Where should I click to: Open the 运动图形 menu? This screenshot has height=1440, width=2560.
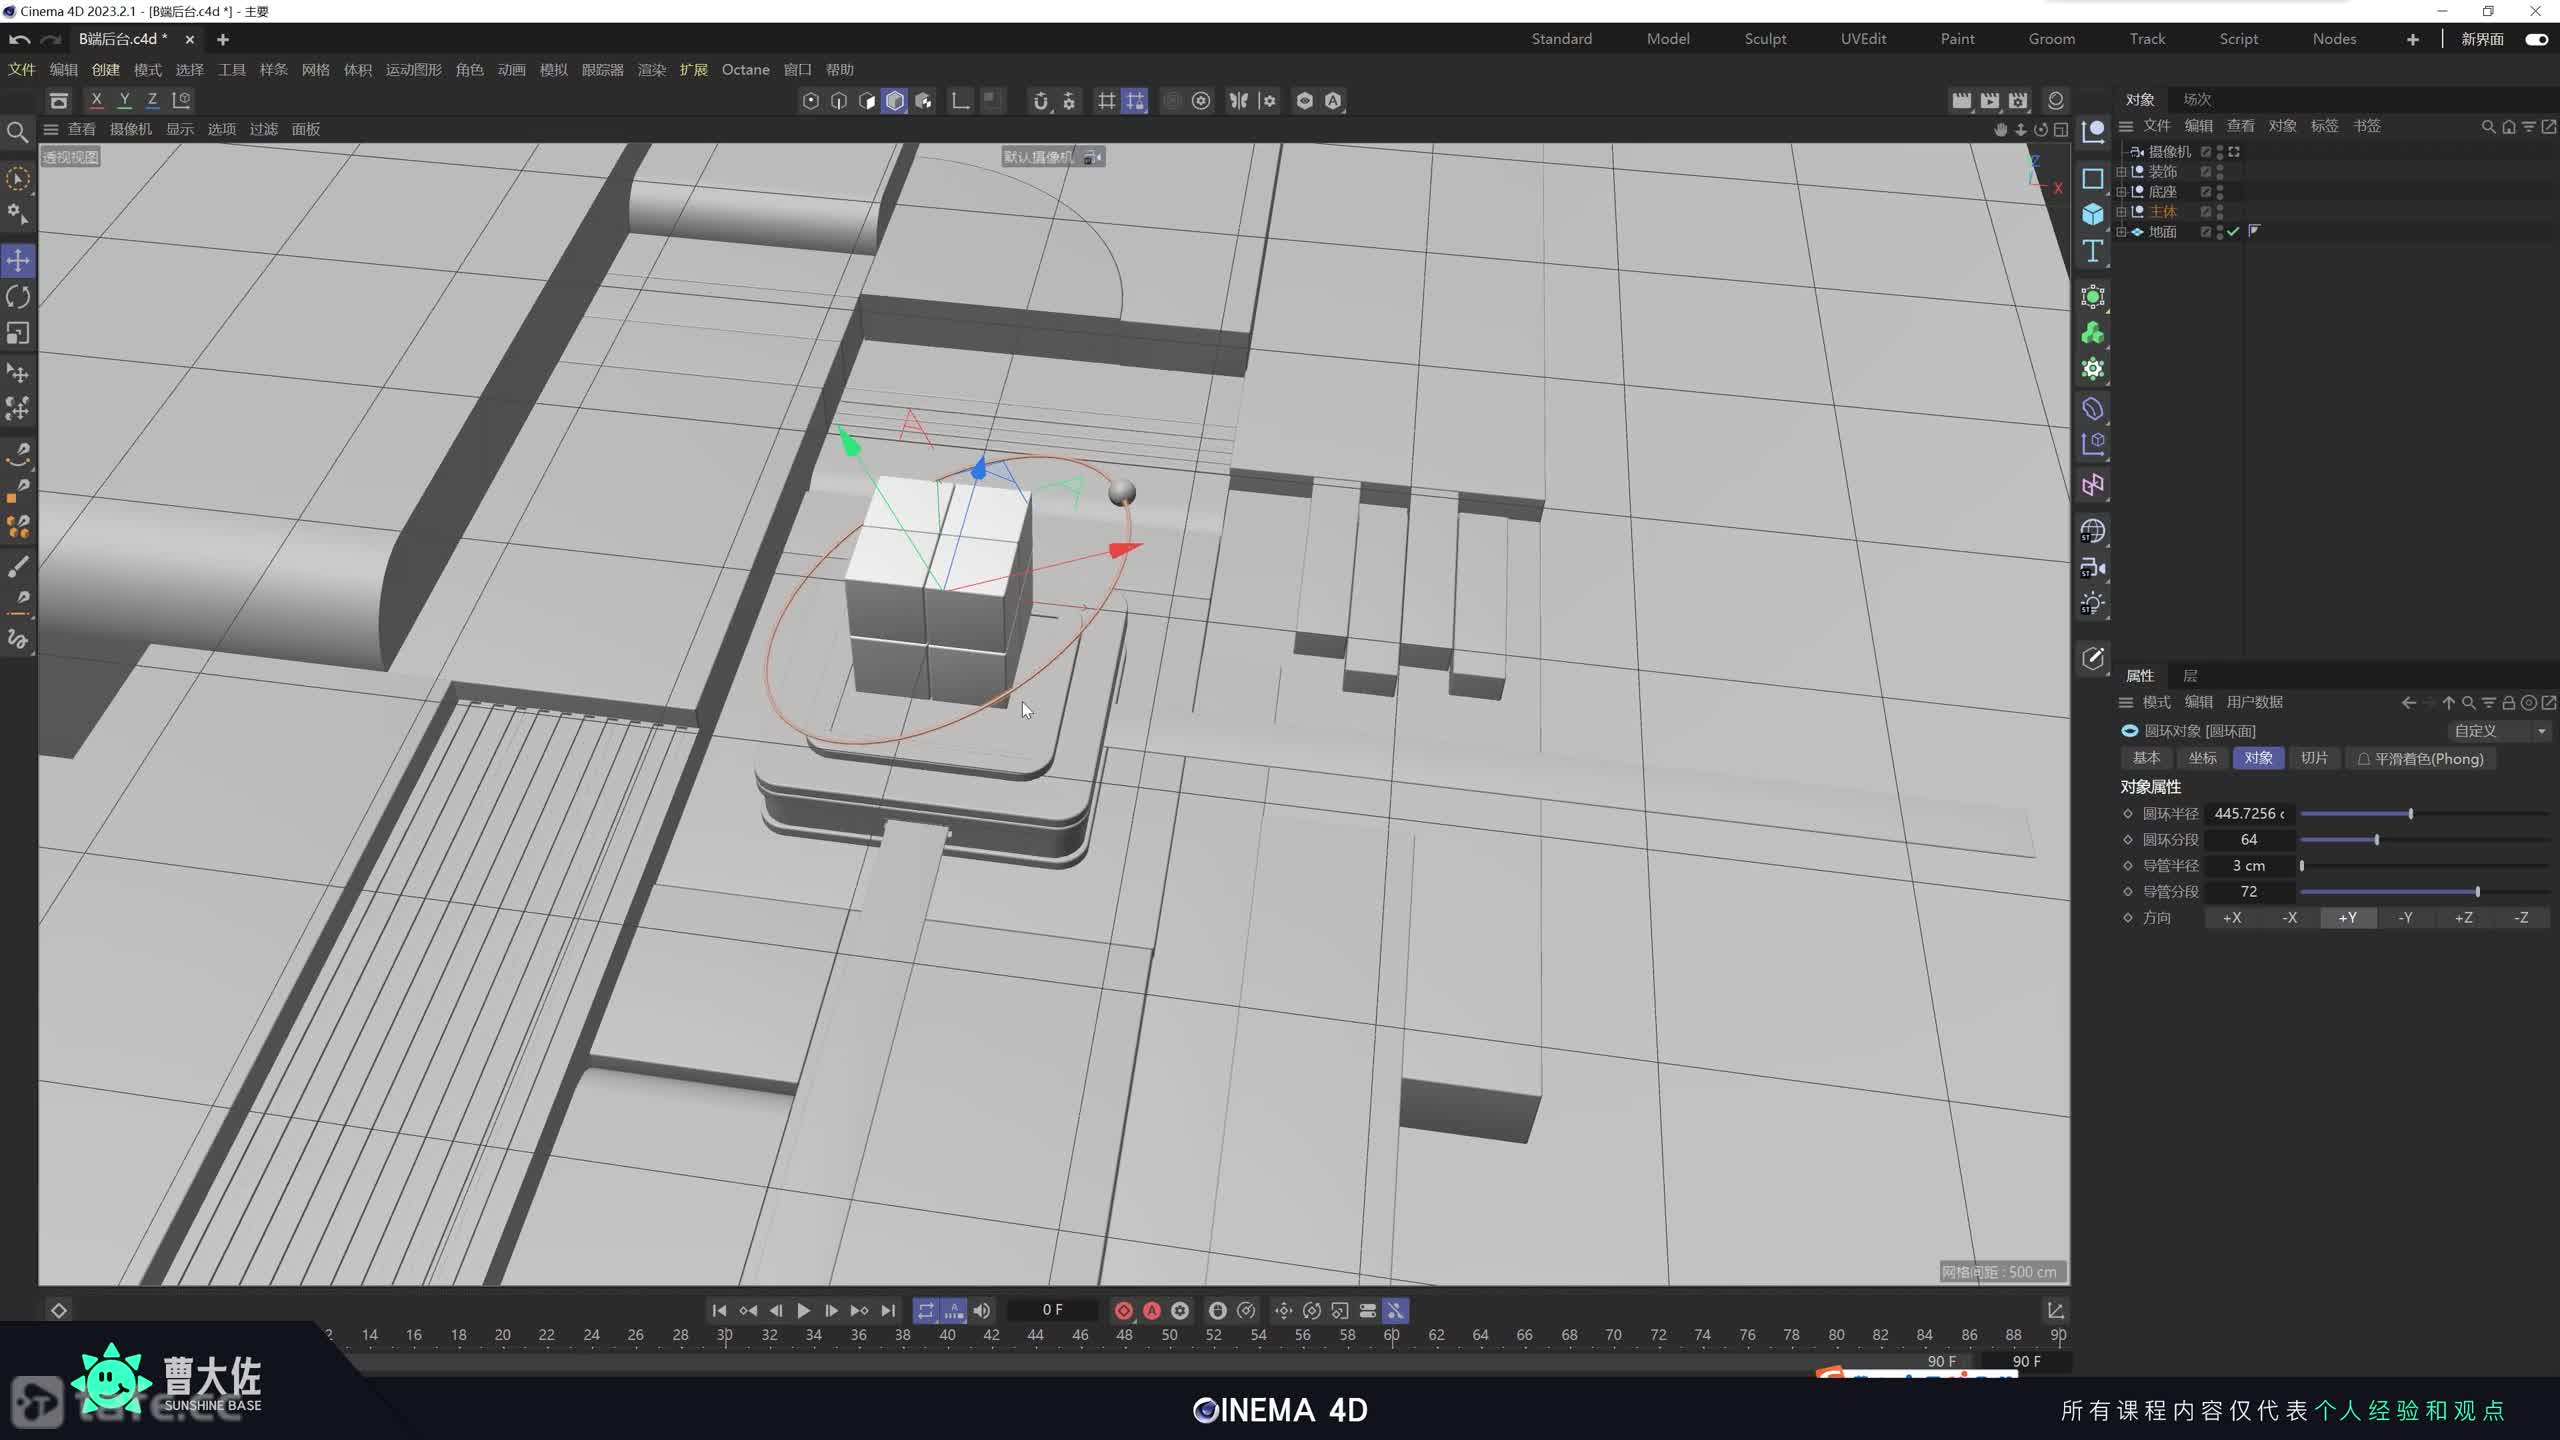(x=413, y=70)
